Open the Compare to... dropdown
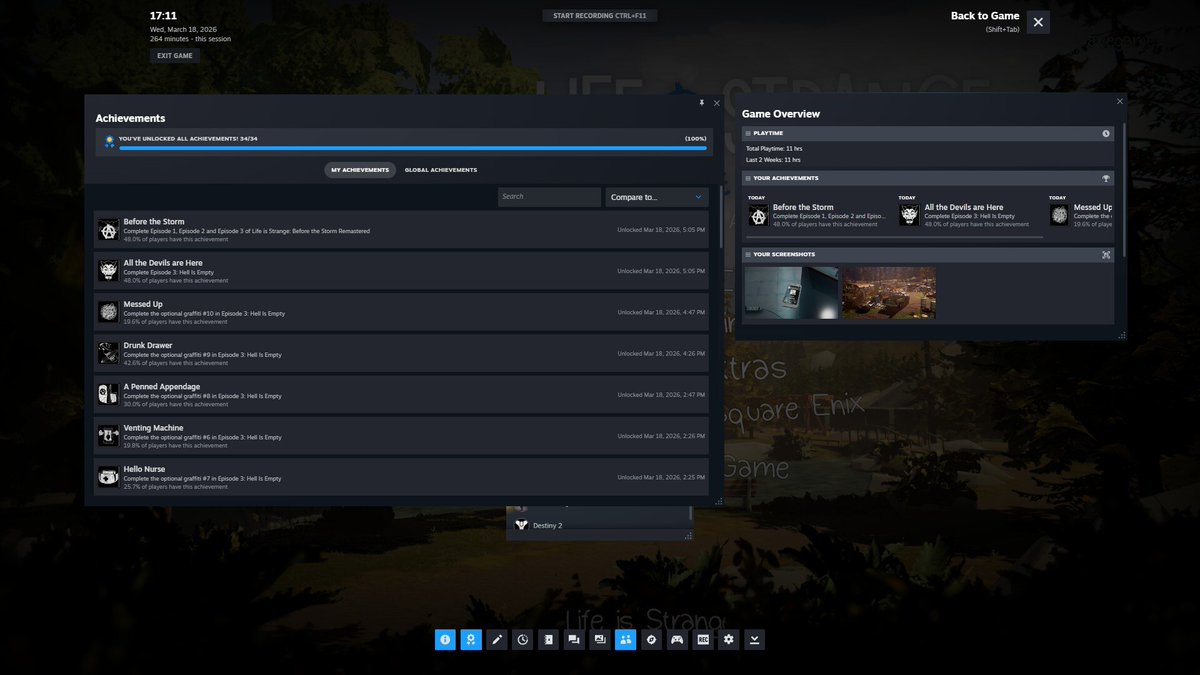The width and height of the screenshot is (1200, 675). [657, 197]
